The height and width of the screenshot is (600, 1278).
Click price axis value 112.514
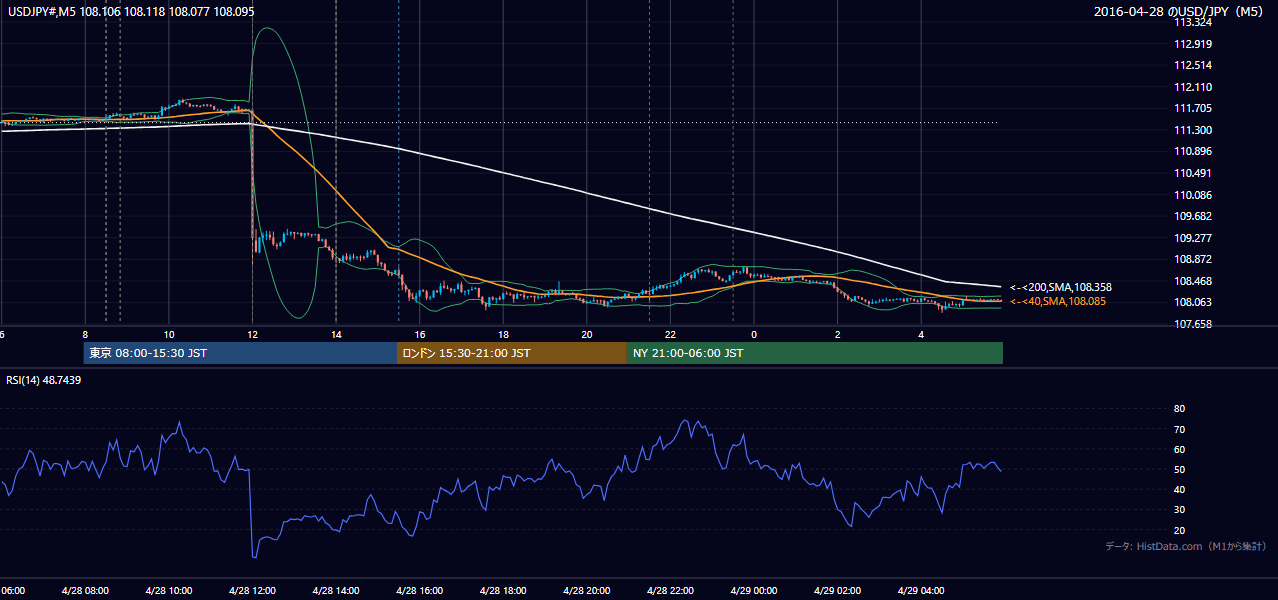pyautogui.click(x=1193, y=65)
